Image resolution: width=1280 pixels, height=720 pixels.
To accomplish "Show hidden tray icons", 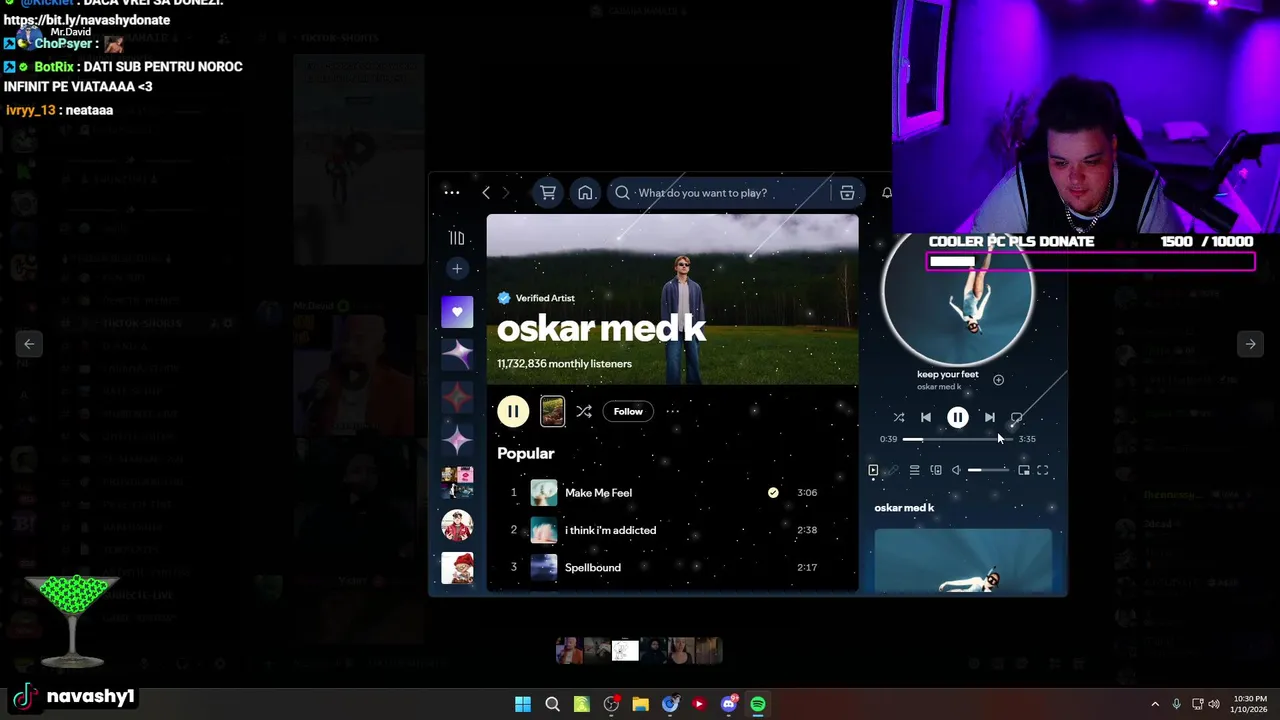I will pos(1155,705).
